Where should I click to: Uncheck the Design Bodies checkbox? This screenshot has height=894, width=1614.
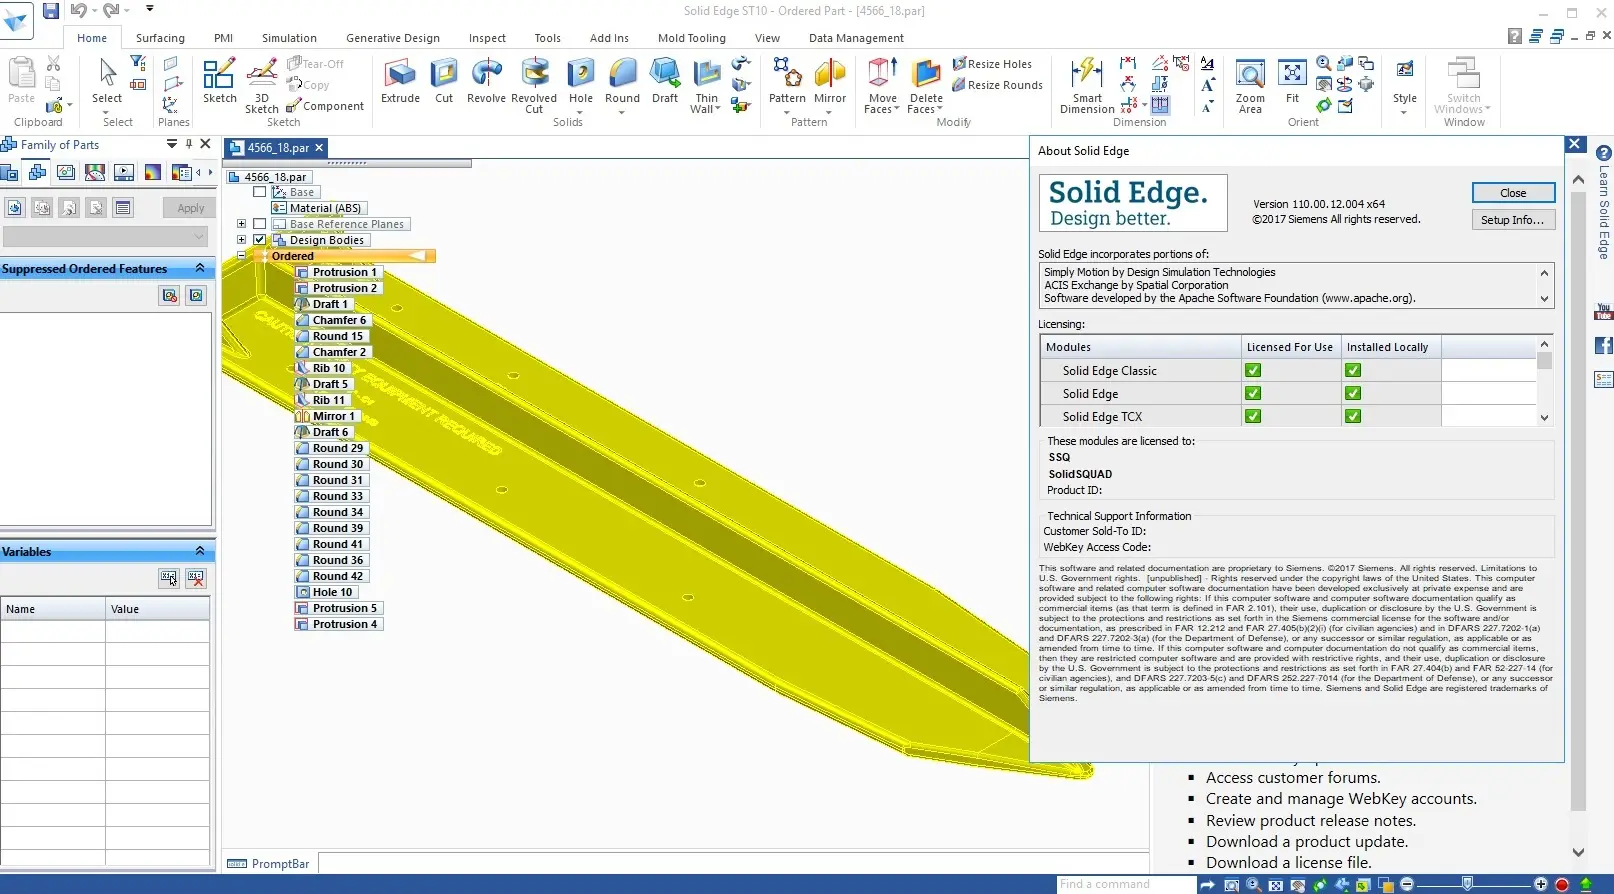[x=260, y=240]
